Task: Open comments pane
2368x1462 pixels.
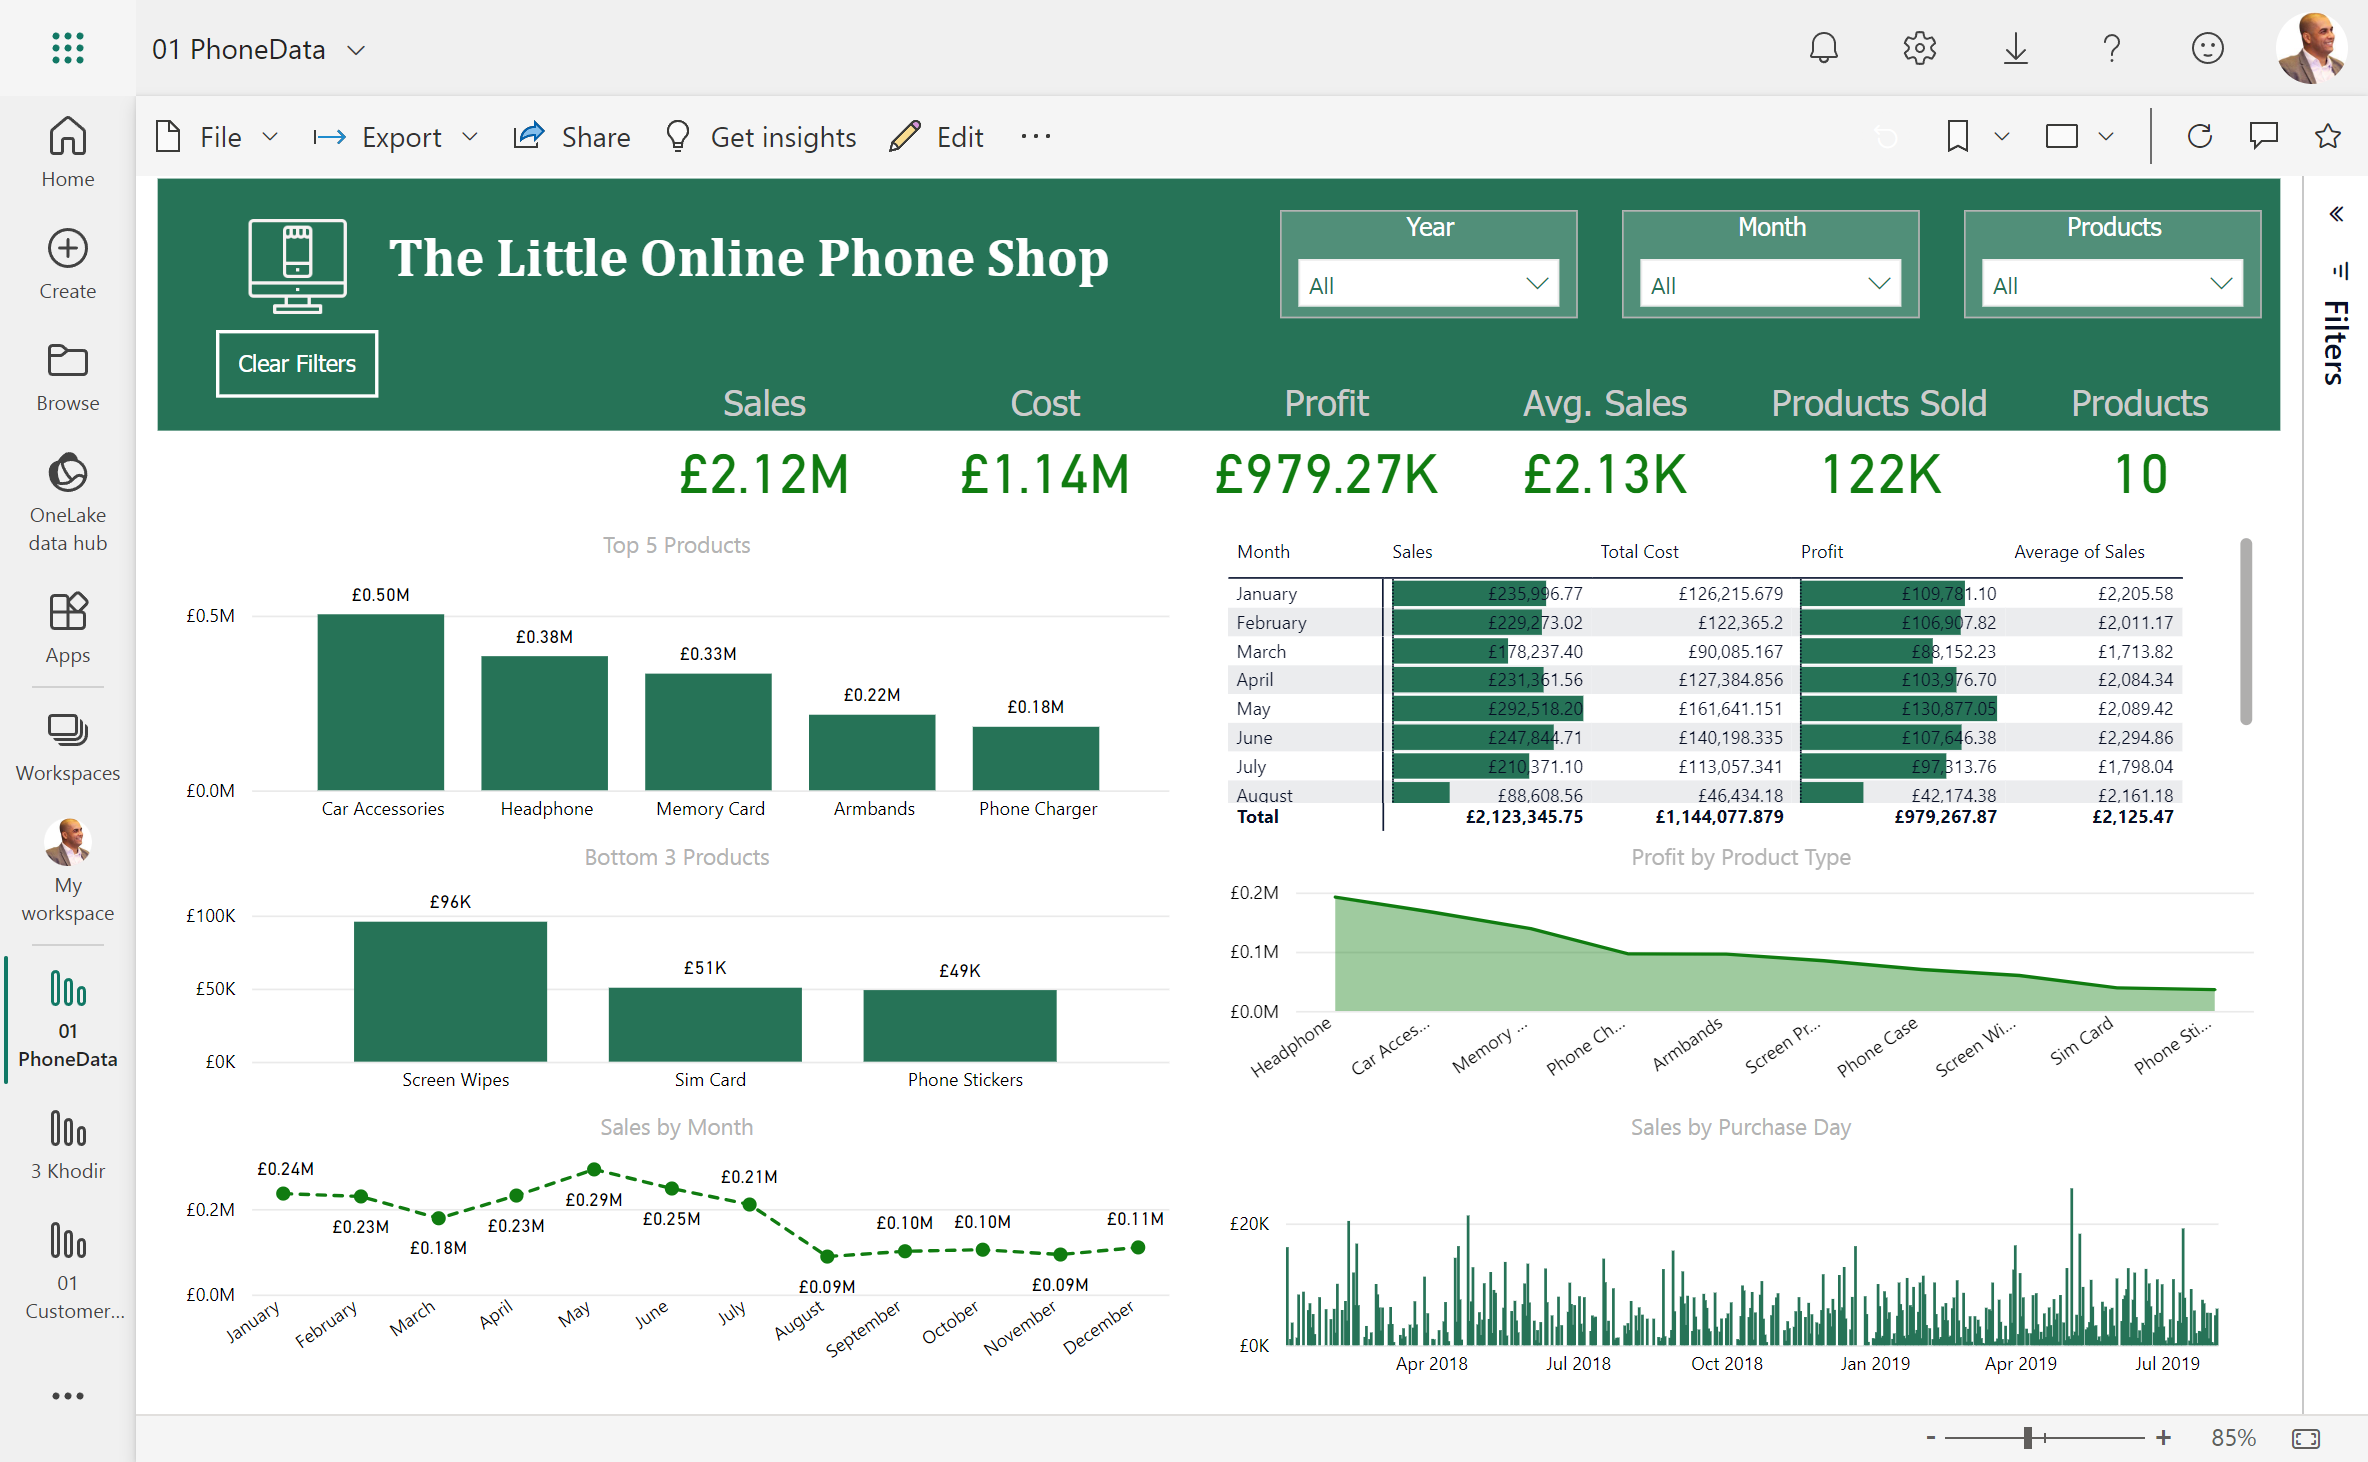Action: click(x=2263, y=137)
